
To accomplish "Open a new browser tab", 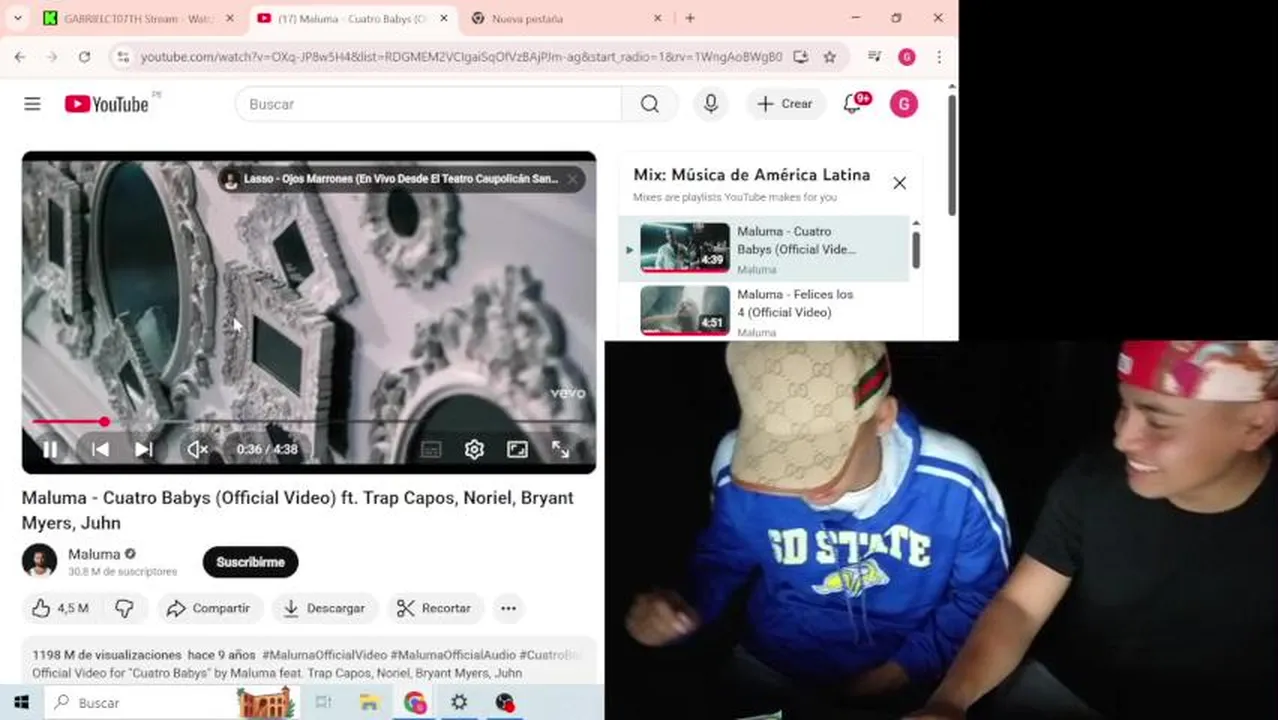I will coord(690,18).
